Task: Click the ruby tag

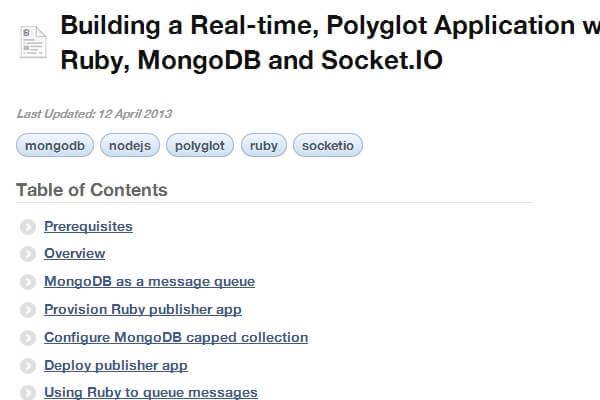Action: tap(264, 146)
